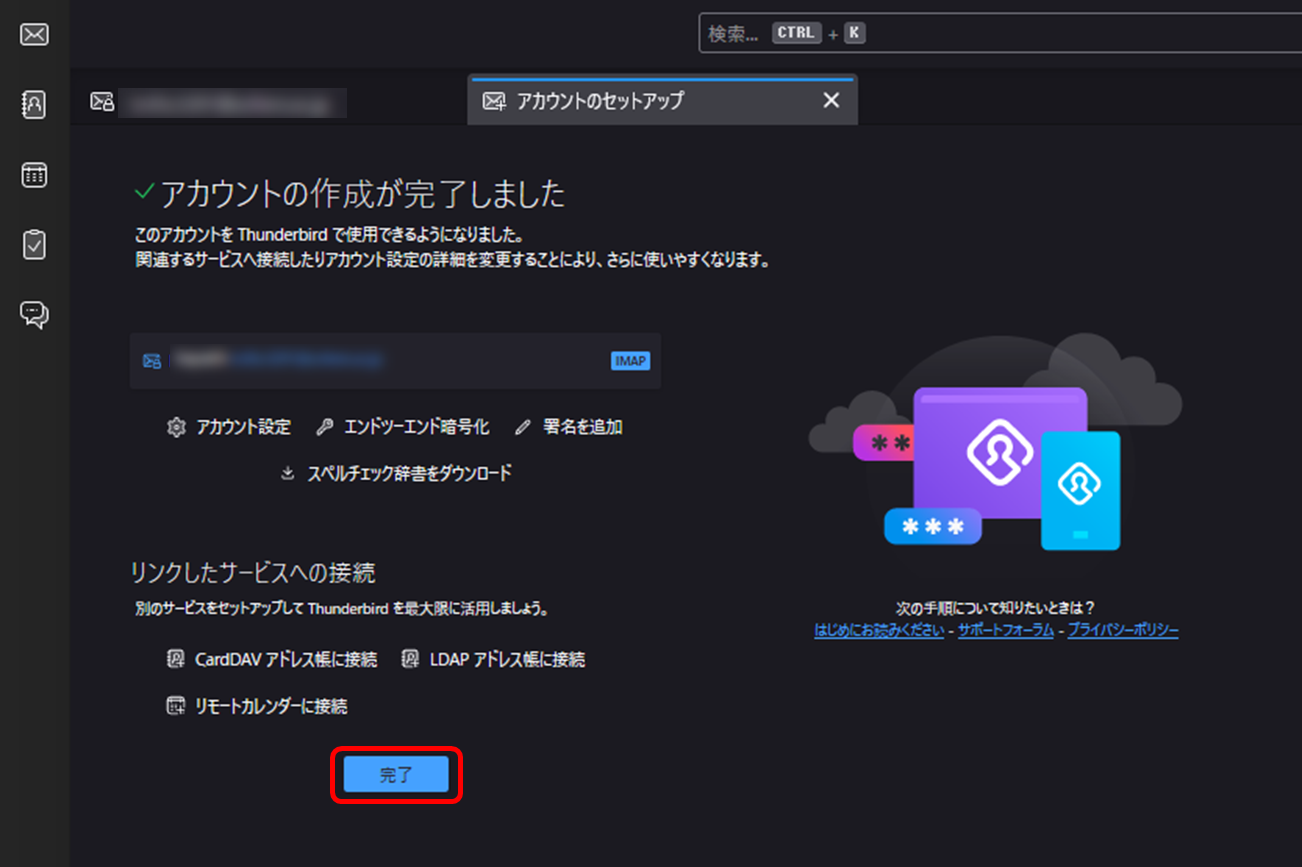
Task: Click the download icon for スペルチェック辞書
Action: click(288, 473)
